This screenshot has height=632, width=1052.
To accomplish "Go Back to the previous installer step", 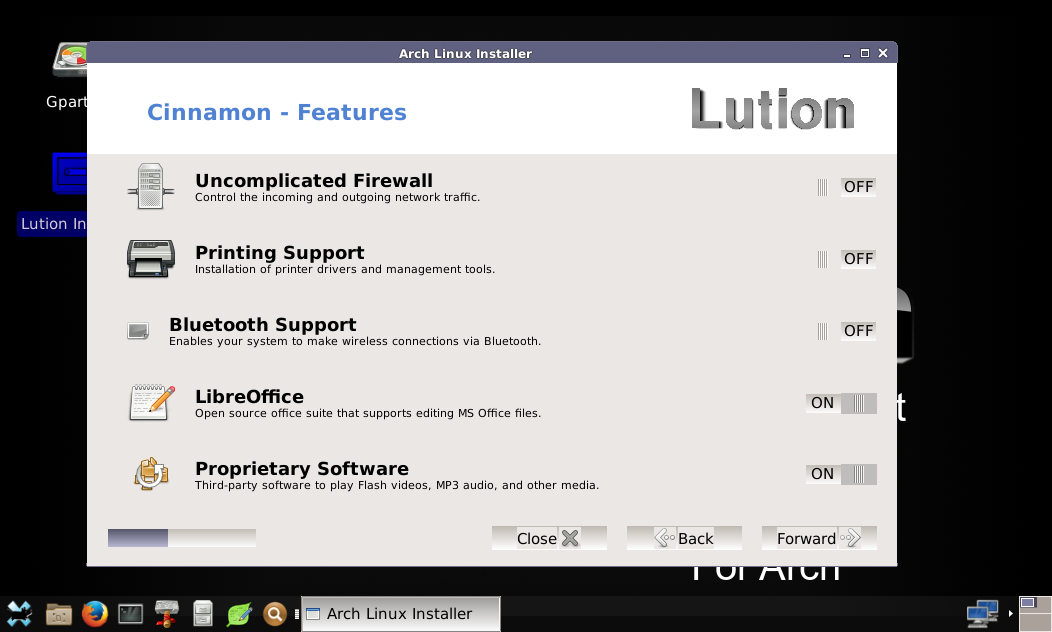I will pos(684,538).
